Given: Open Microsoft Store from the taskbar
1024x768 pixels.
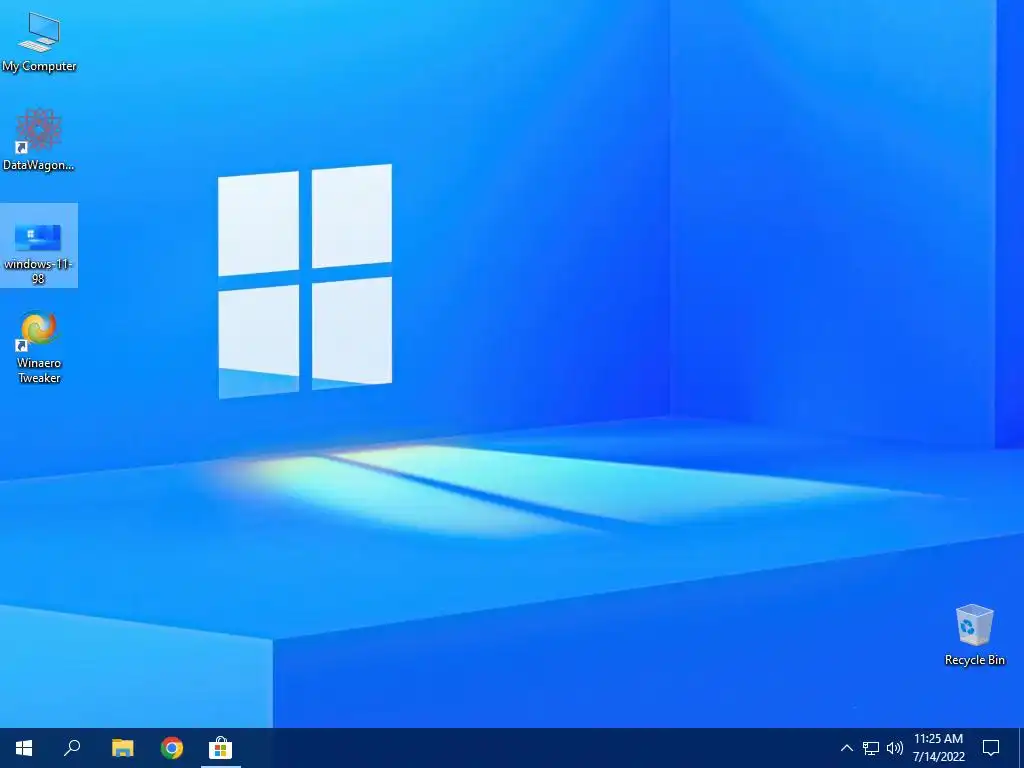Looking at the screenshot, I should click(221, 748).
